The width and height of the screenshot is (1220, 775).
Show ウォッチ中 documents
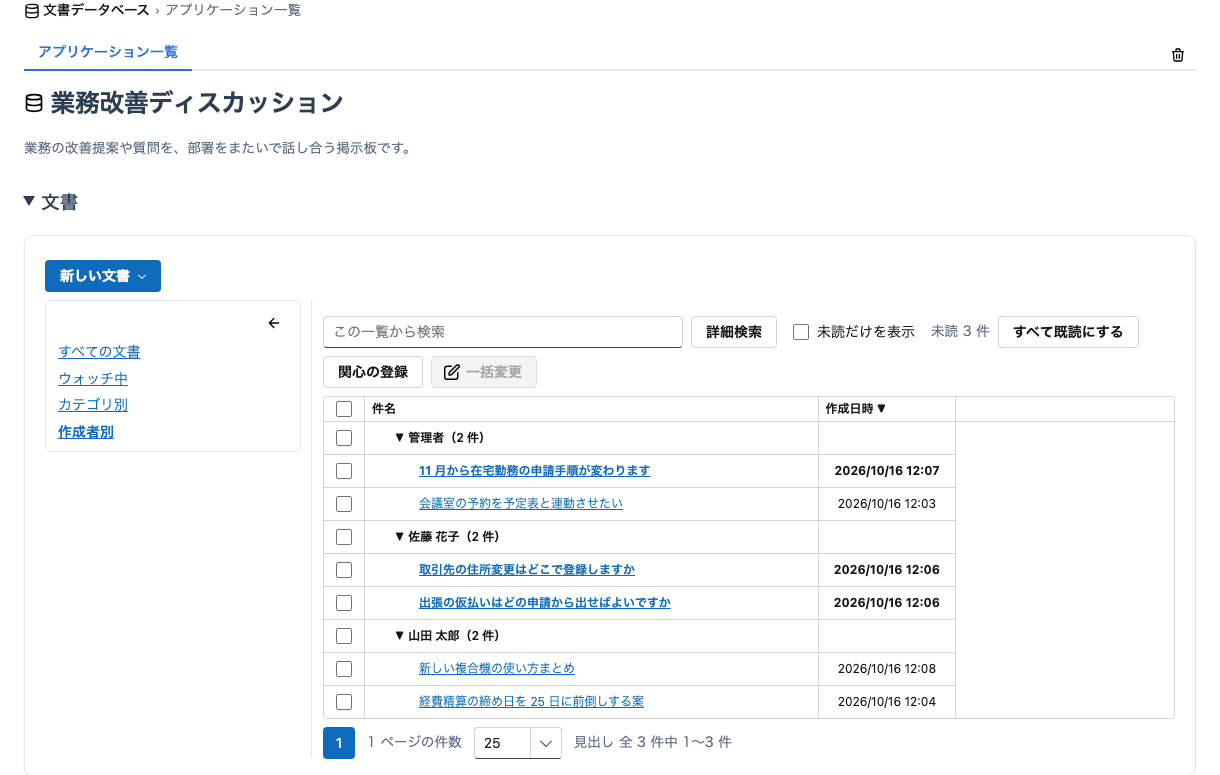coord(93,379)
